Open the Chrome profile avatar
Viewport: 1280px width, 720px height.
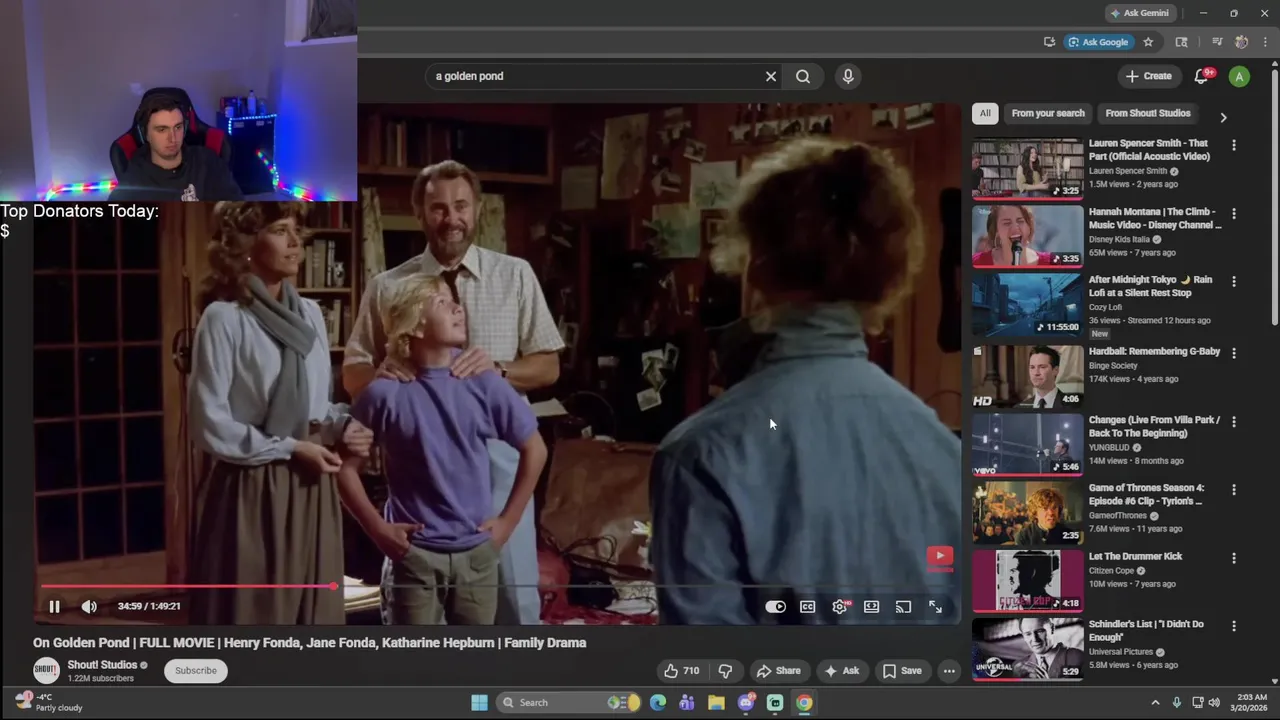point(1241,42)
